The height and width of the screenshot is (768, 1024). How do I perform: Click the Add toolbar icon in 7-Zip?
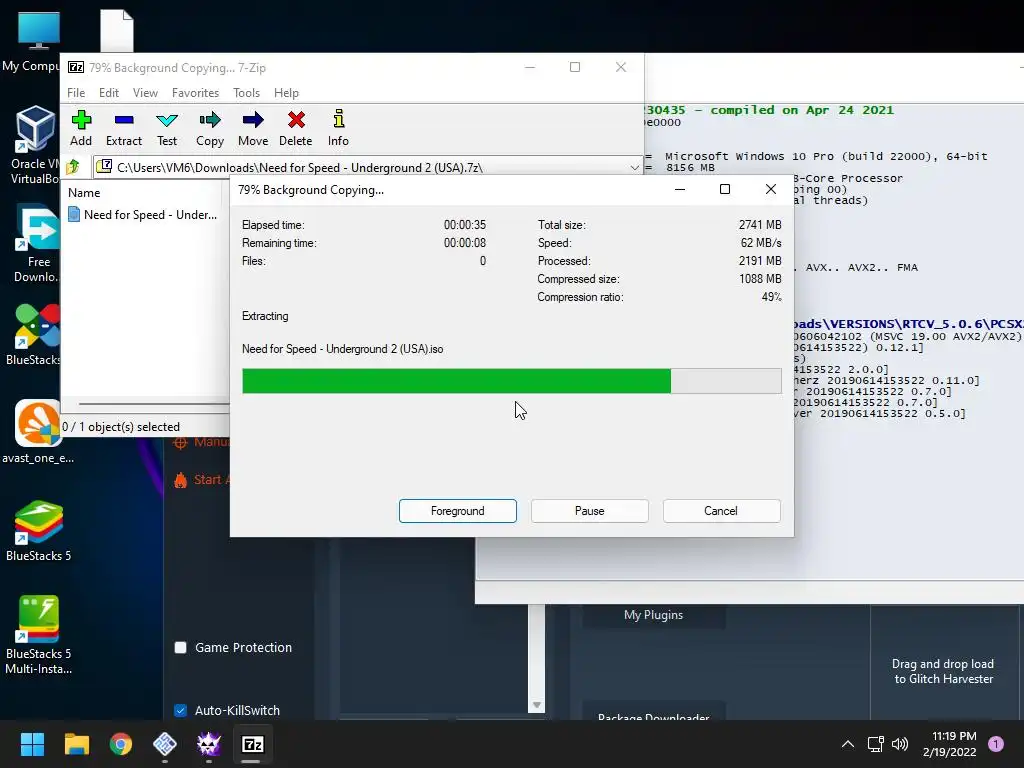[x=81, y=128]
